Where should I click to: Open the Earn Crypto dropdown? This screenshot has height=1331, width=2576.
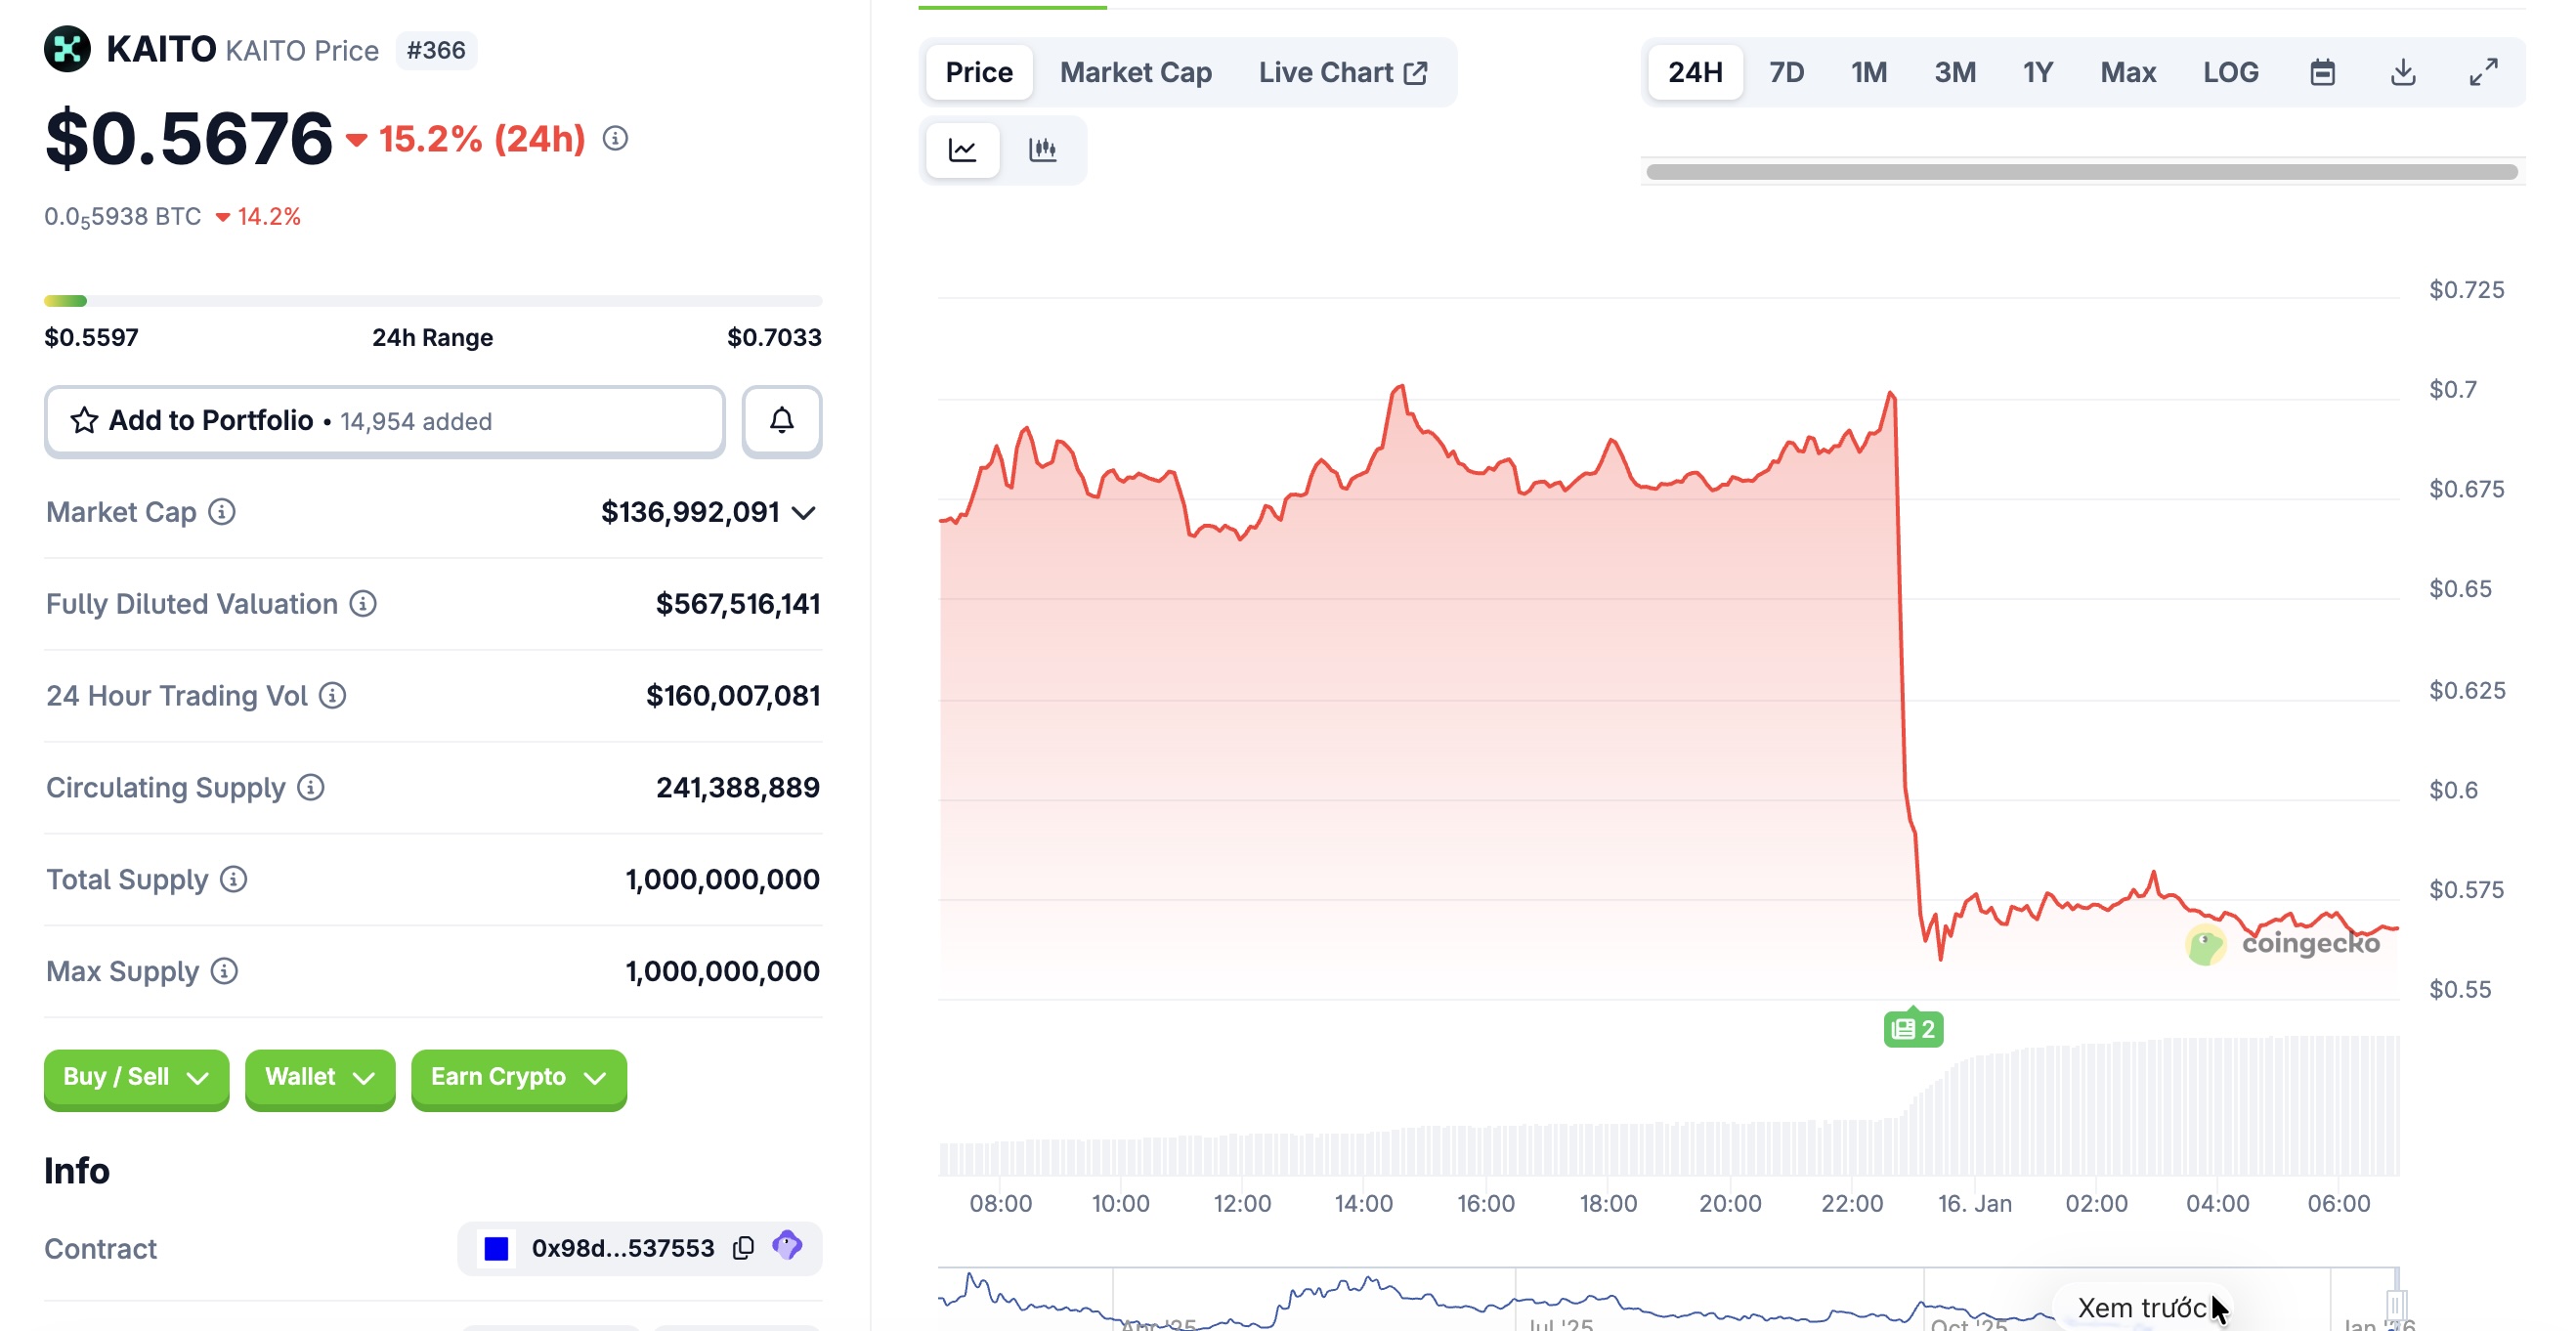coord(518,1077)
